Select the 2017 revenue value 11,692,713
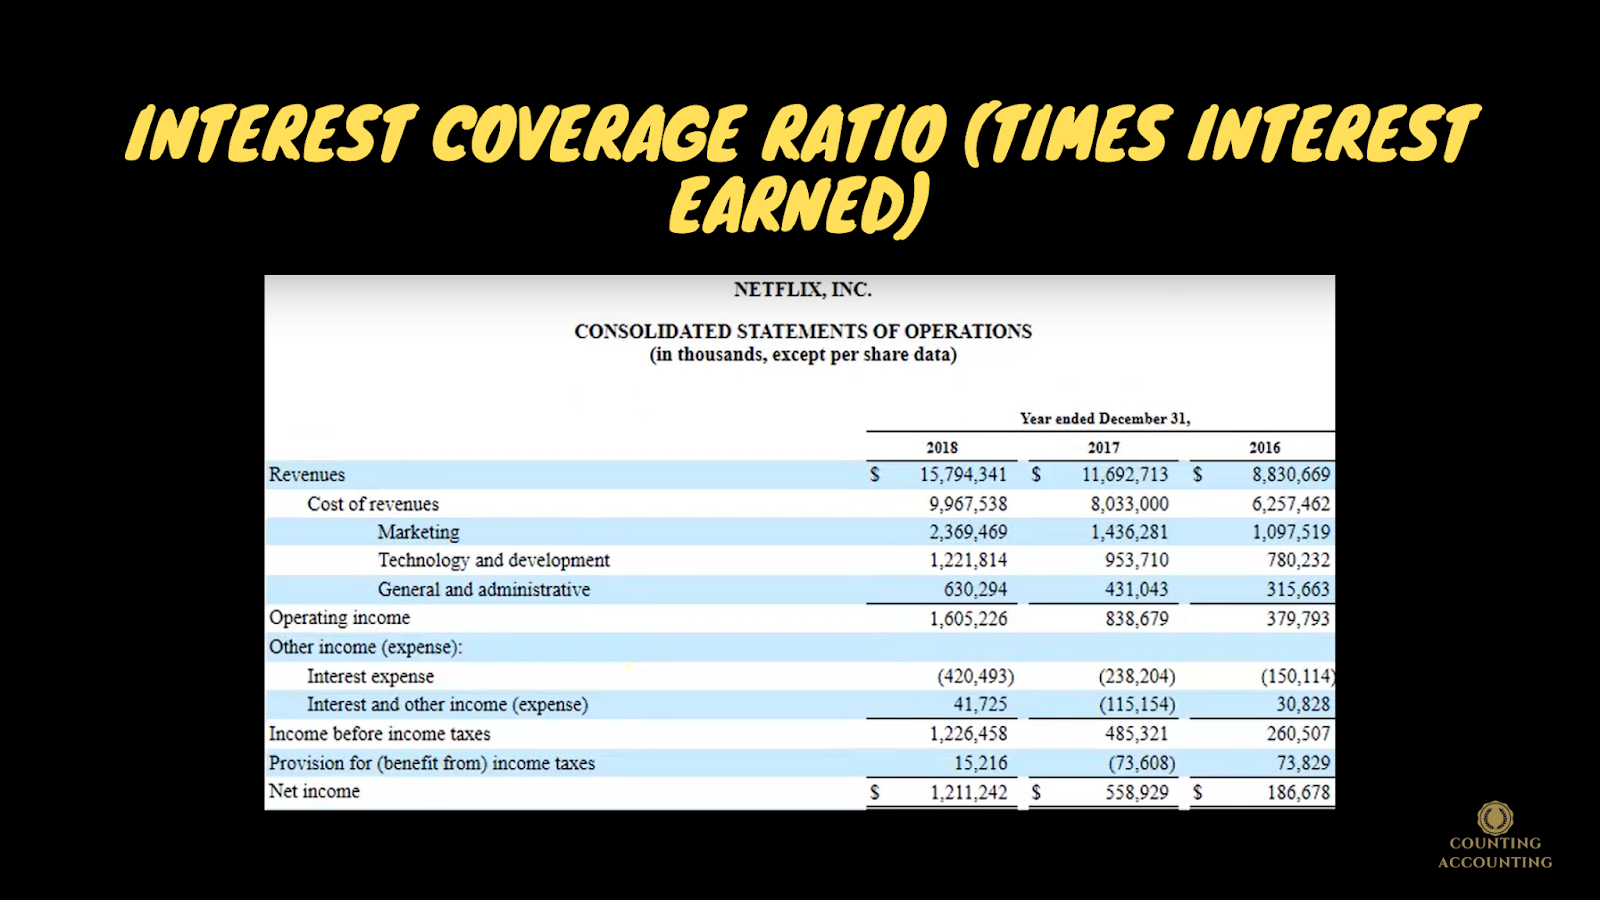This screenshot has height=900, width=1600. 1125,475
